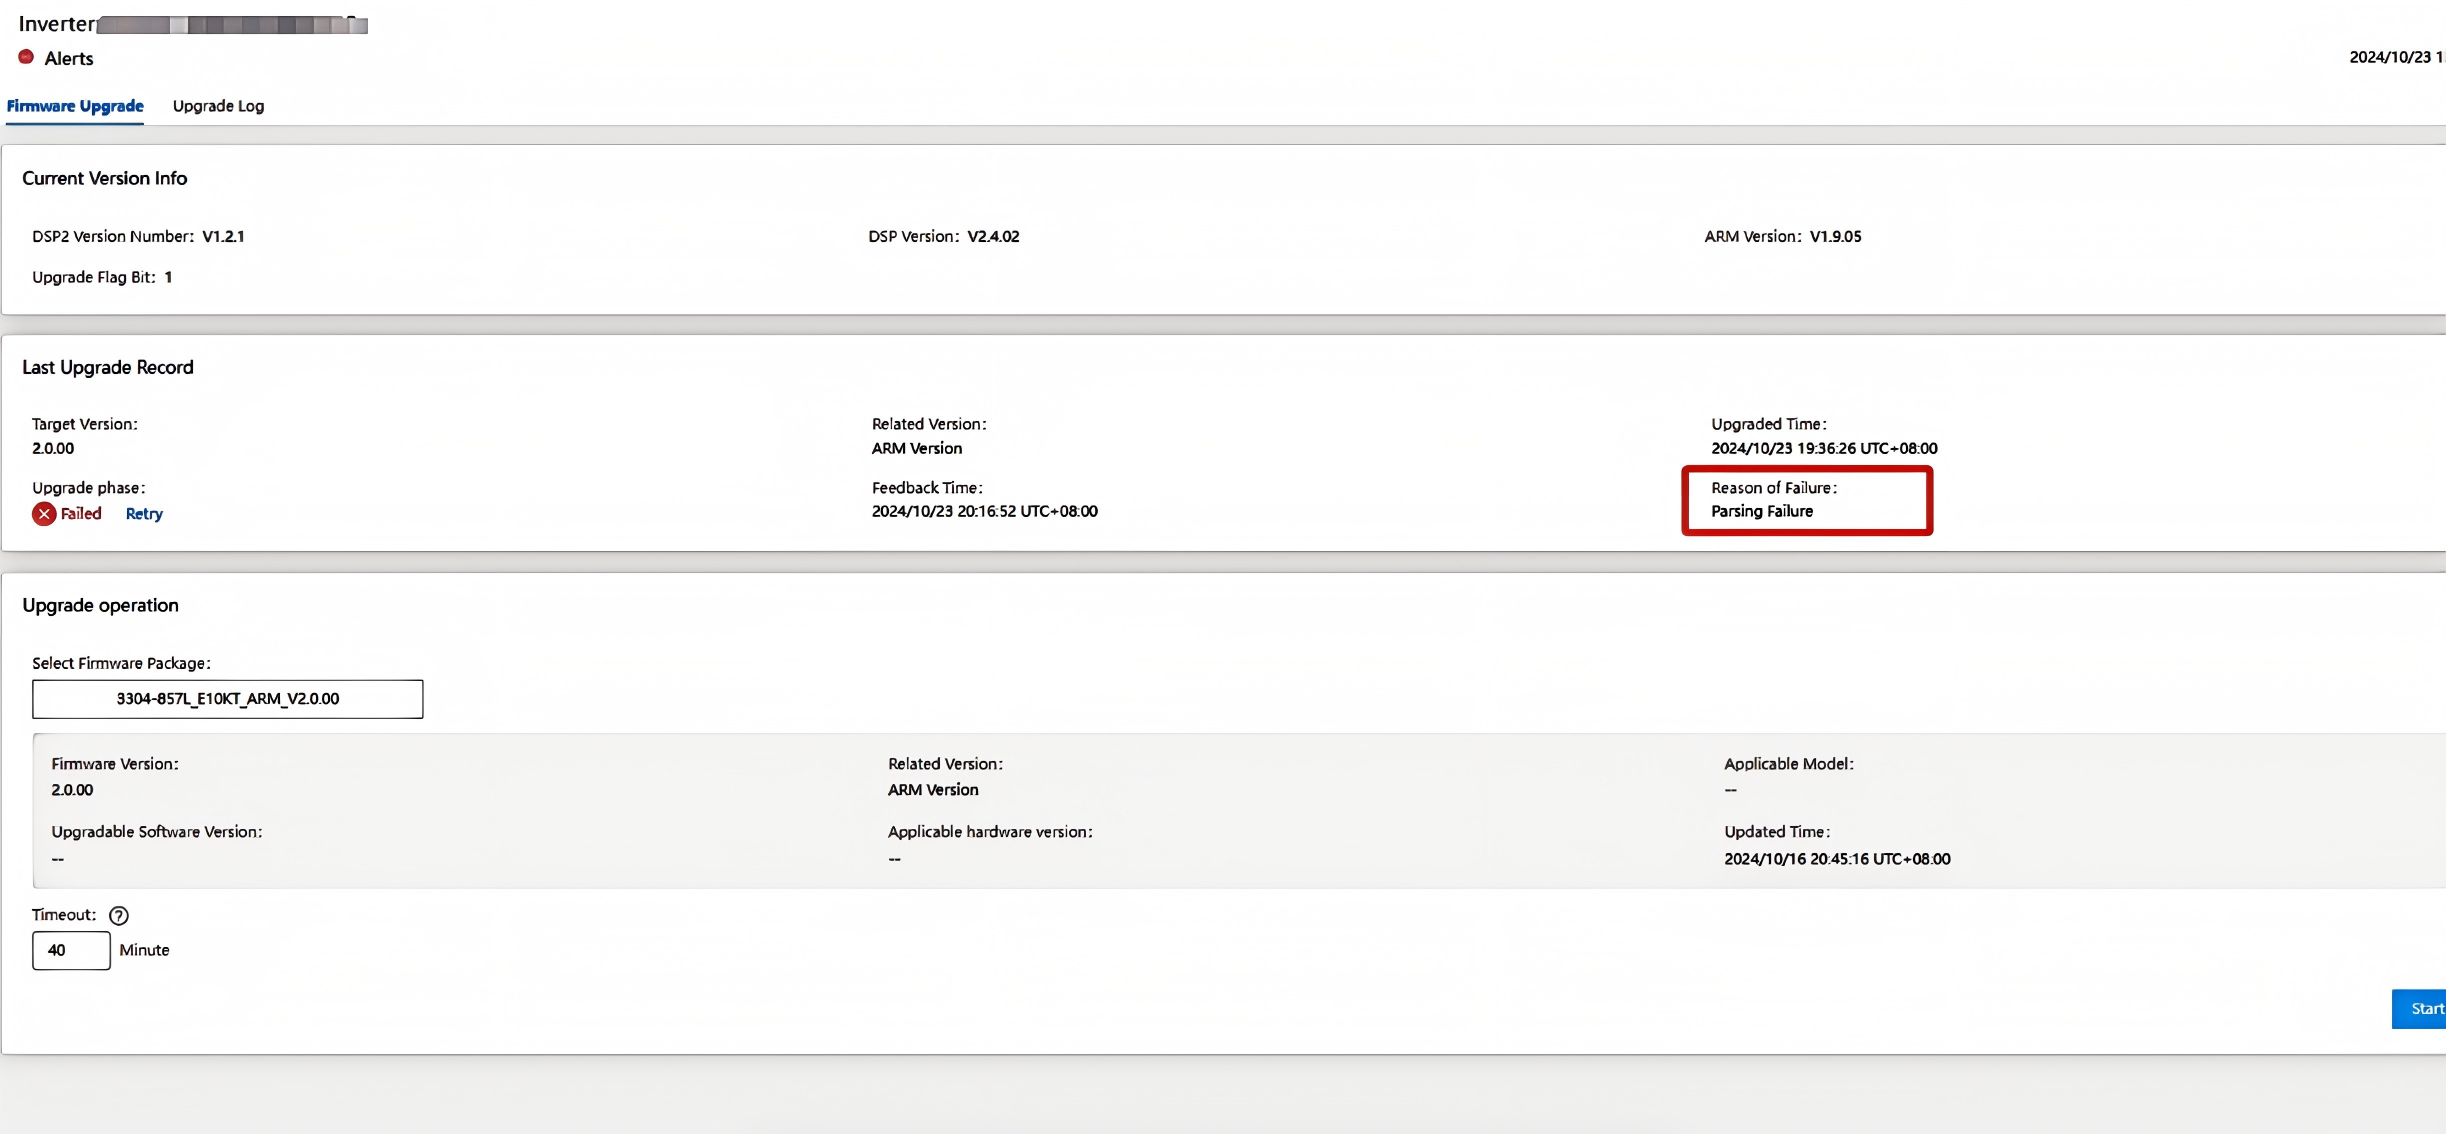Click DSP Version value V2.4.02
Screen dimensions: 2446x1134
(993, 236)
